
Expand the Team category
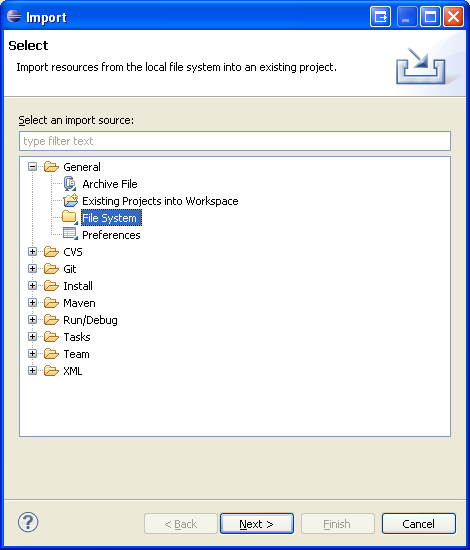32,354
